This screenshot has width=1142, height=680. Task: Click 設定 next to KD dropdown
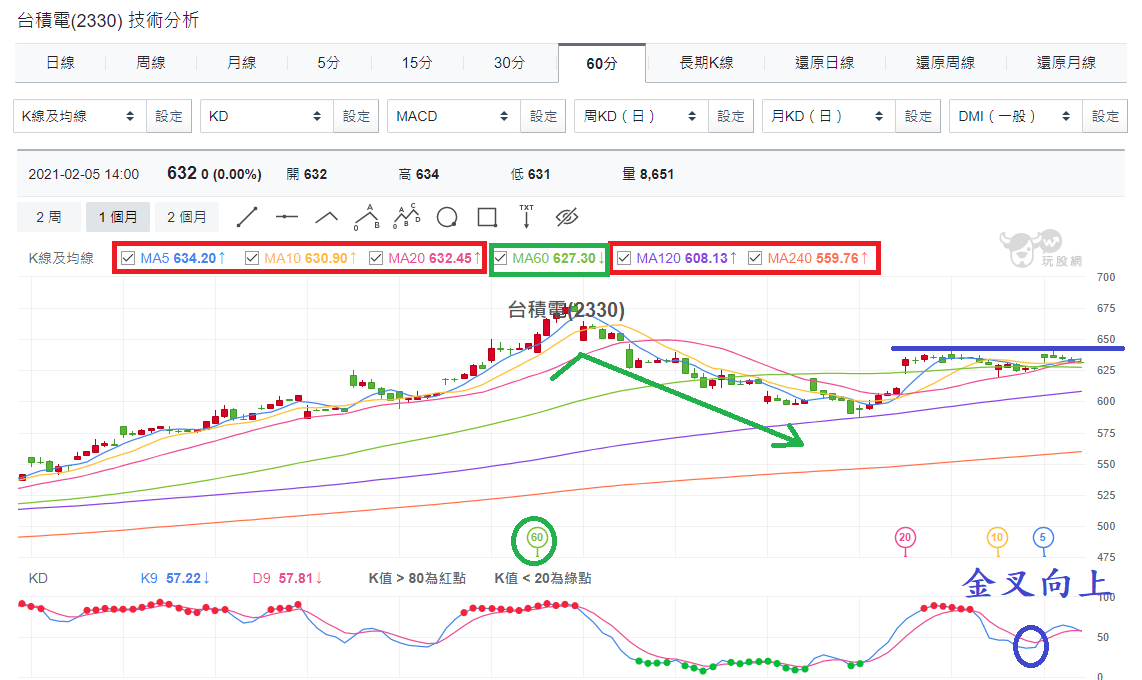click(356, 116)
